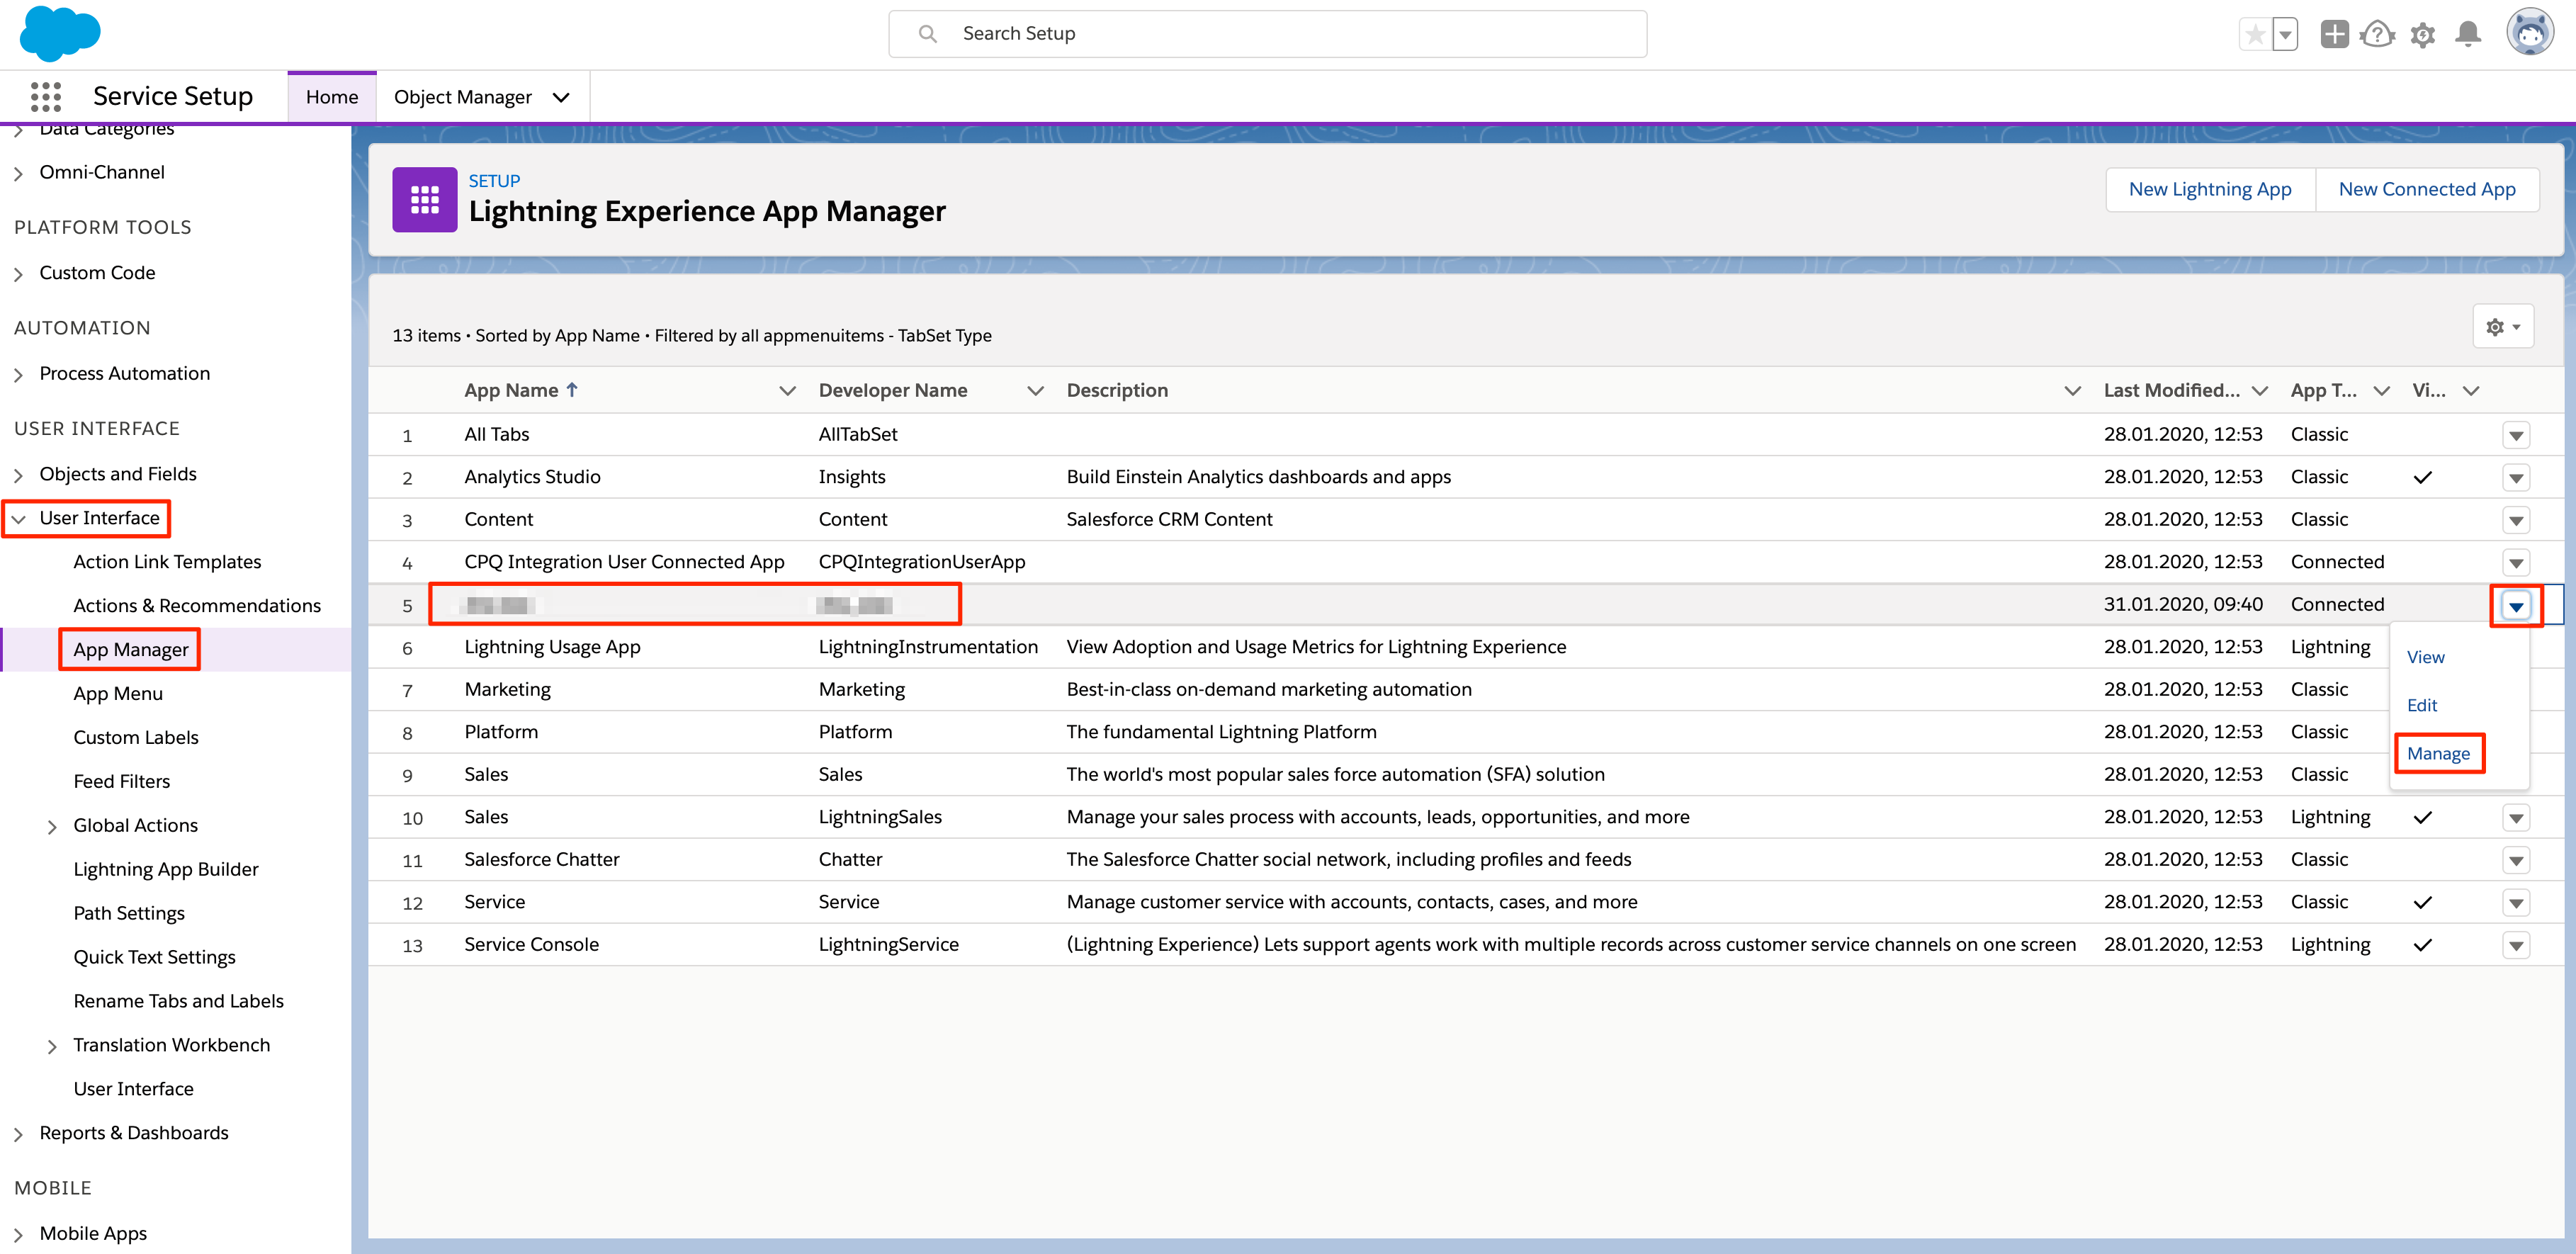Click LightningInstrumentation developer name cell
Image resolution: width=2576 pixels, height=1254 pixels.
(x=928, y=647)
